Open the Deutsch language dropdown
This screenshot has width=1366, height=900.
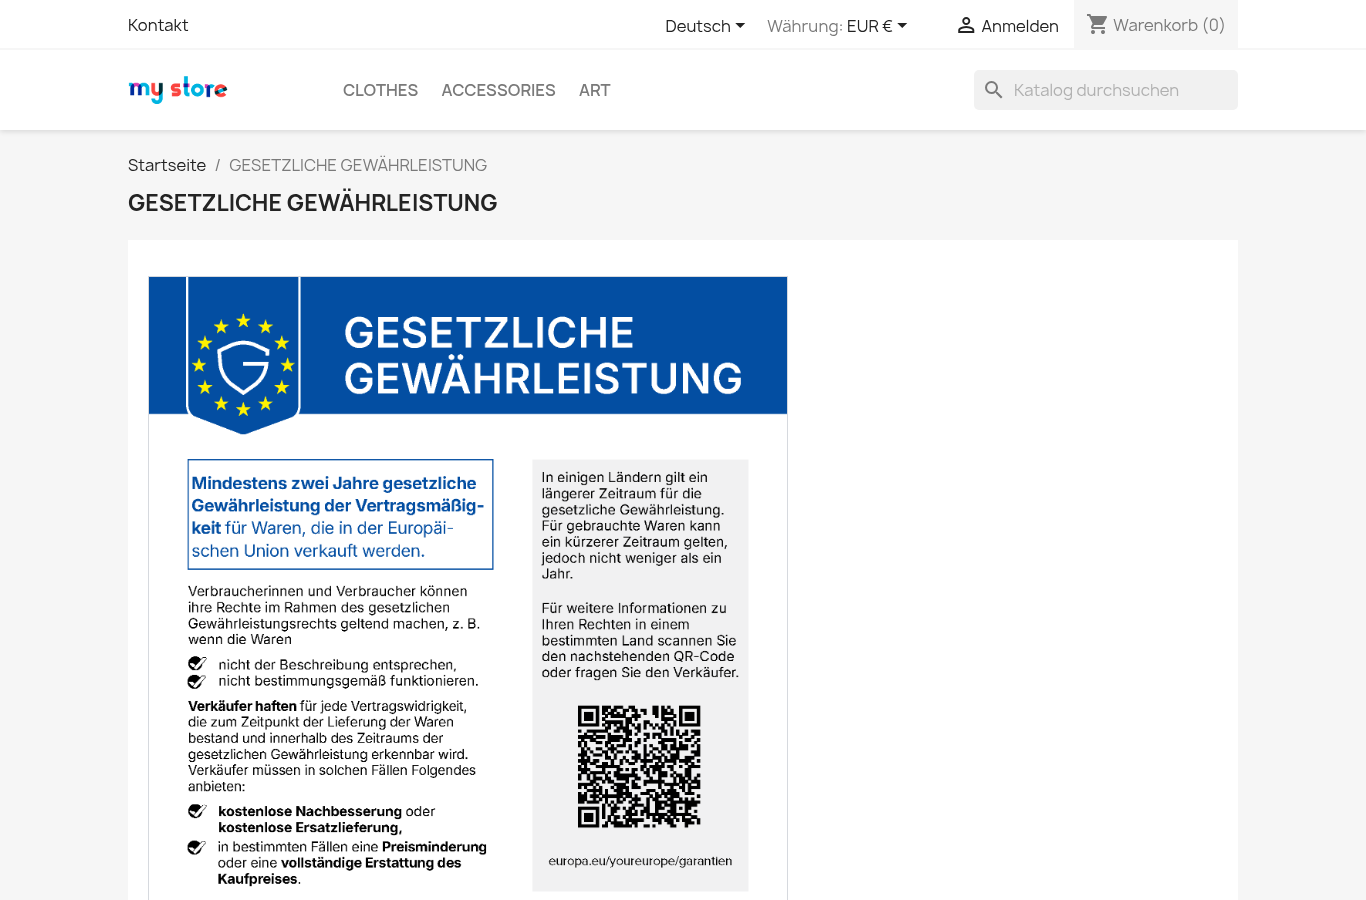click(705, 26)
